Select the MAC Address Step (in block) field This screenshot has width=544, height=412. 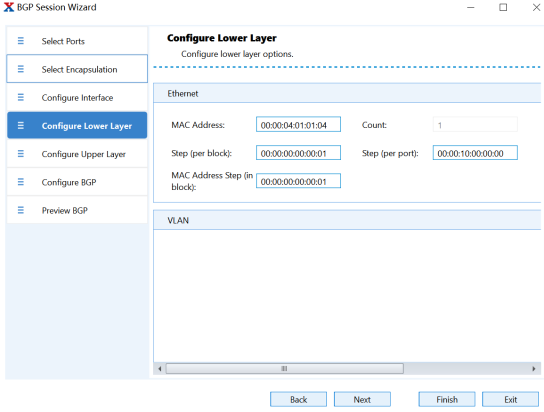[x=298, y=181]
